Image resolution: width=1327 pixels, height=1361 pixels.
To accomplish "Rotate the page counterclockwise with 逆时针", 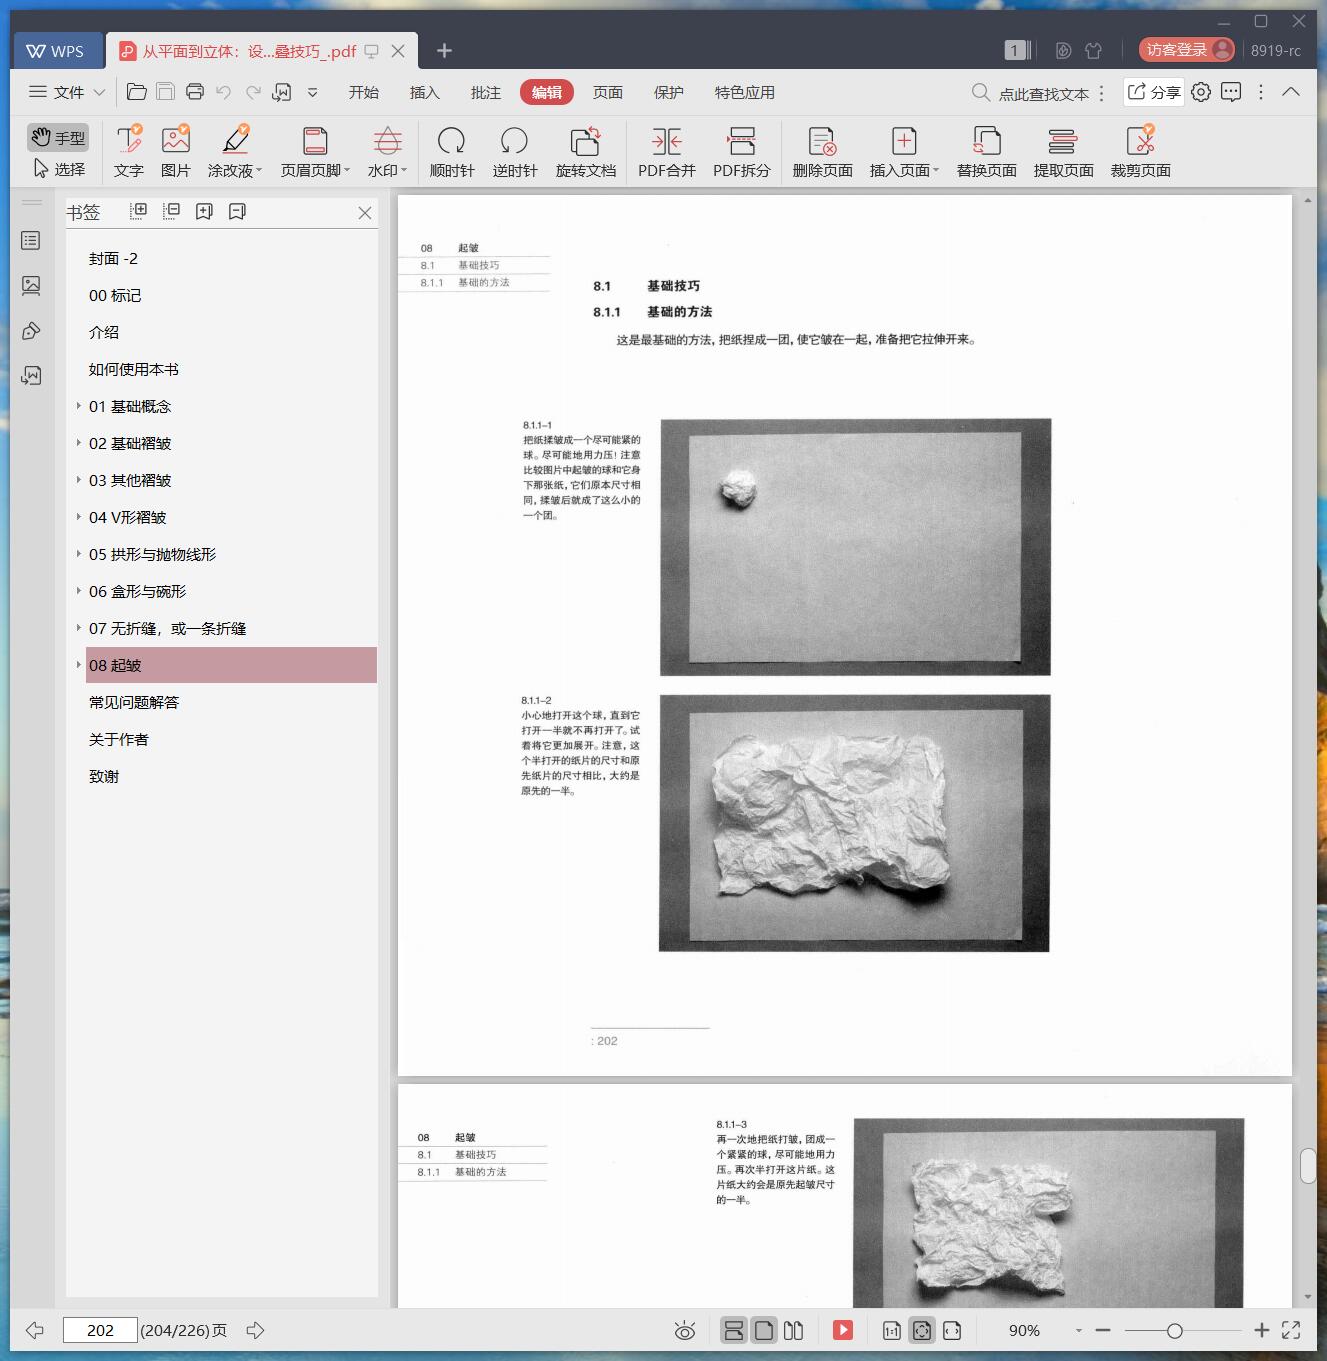I will [x=515, y=152].
